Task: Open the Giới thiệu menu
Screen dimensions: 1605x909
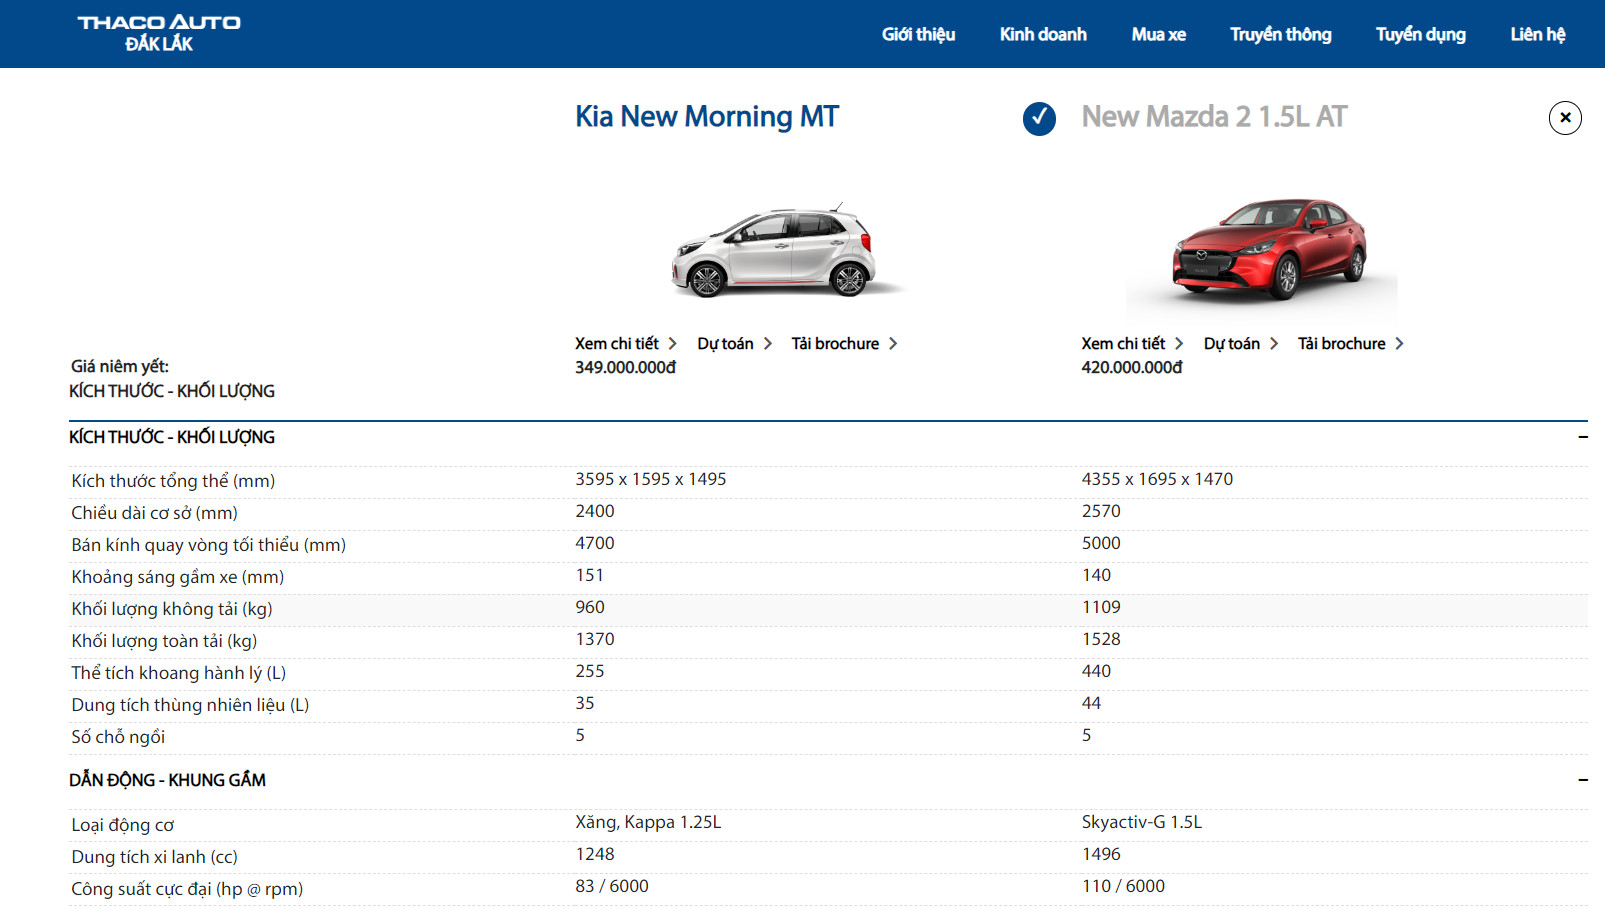Action: tap(918, 34)
